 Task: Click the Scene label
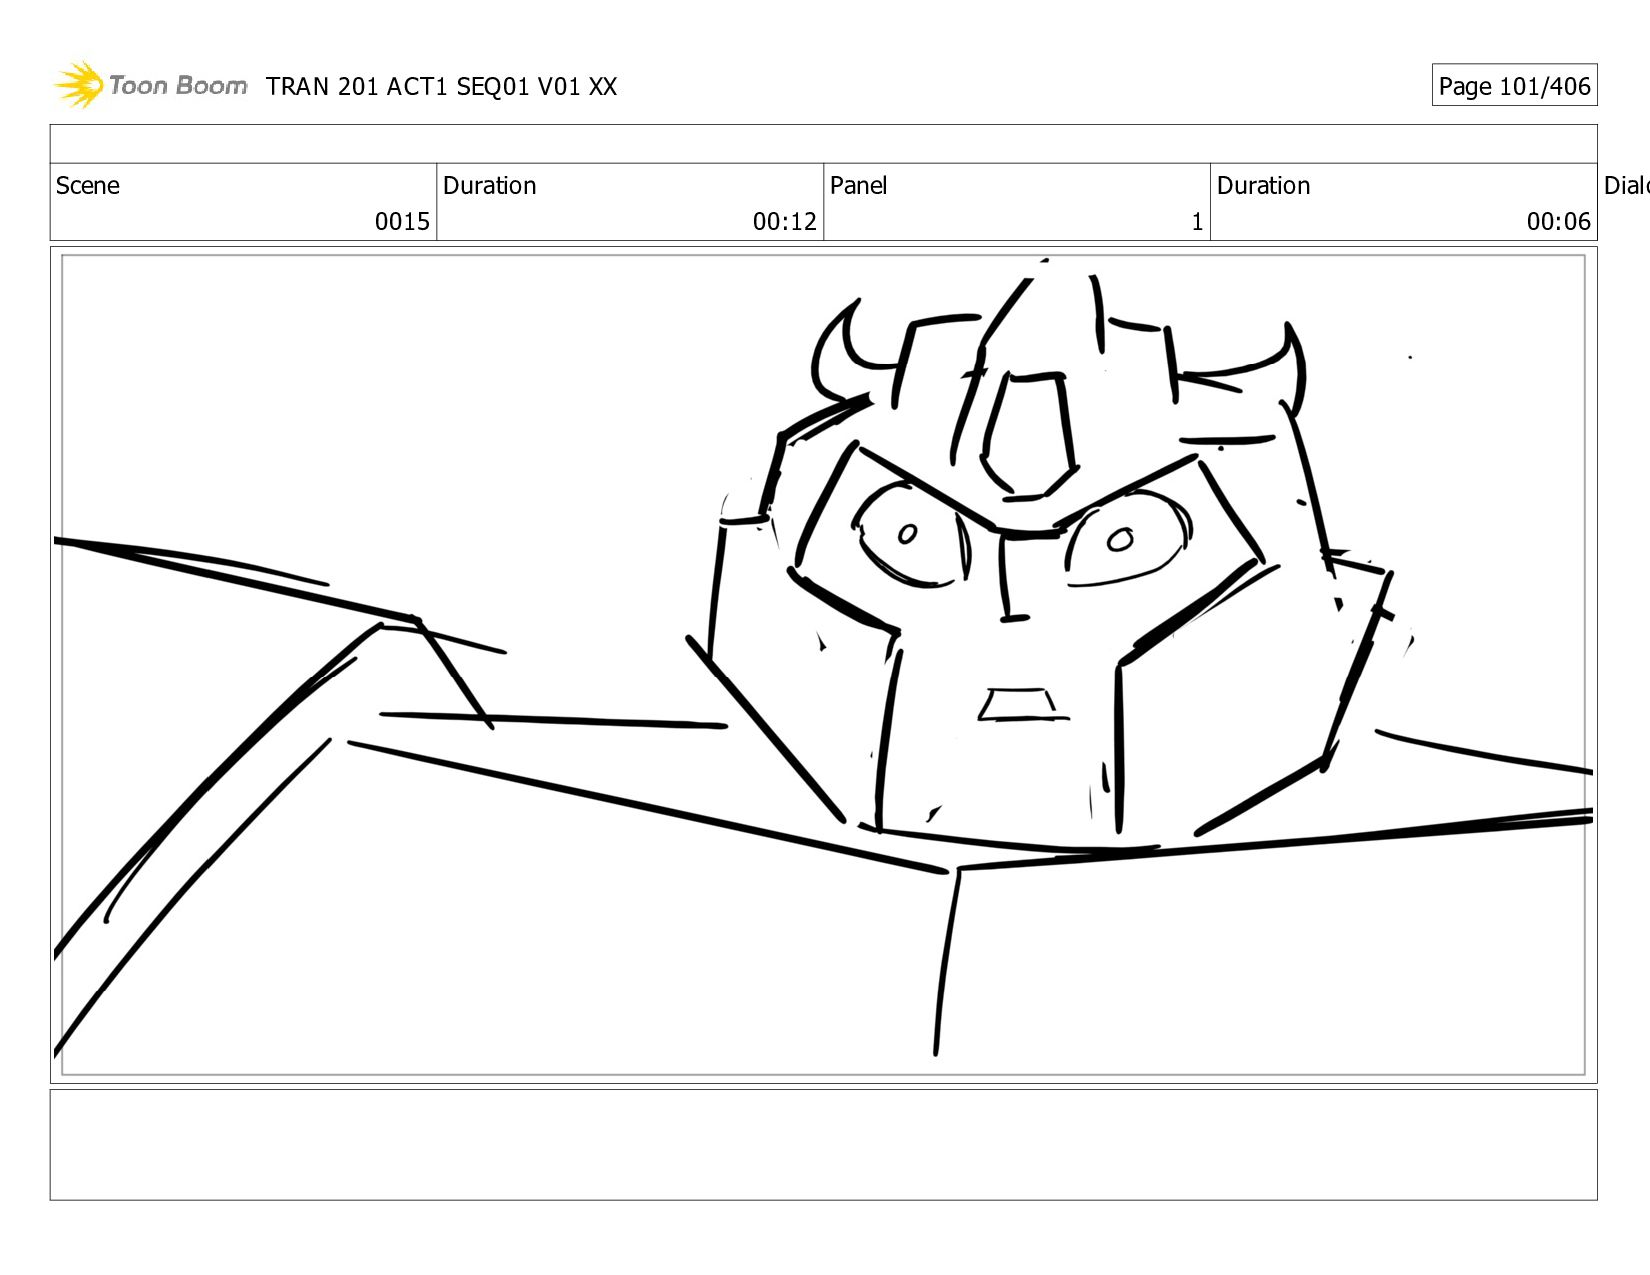pos(88,186)
